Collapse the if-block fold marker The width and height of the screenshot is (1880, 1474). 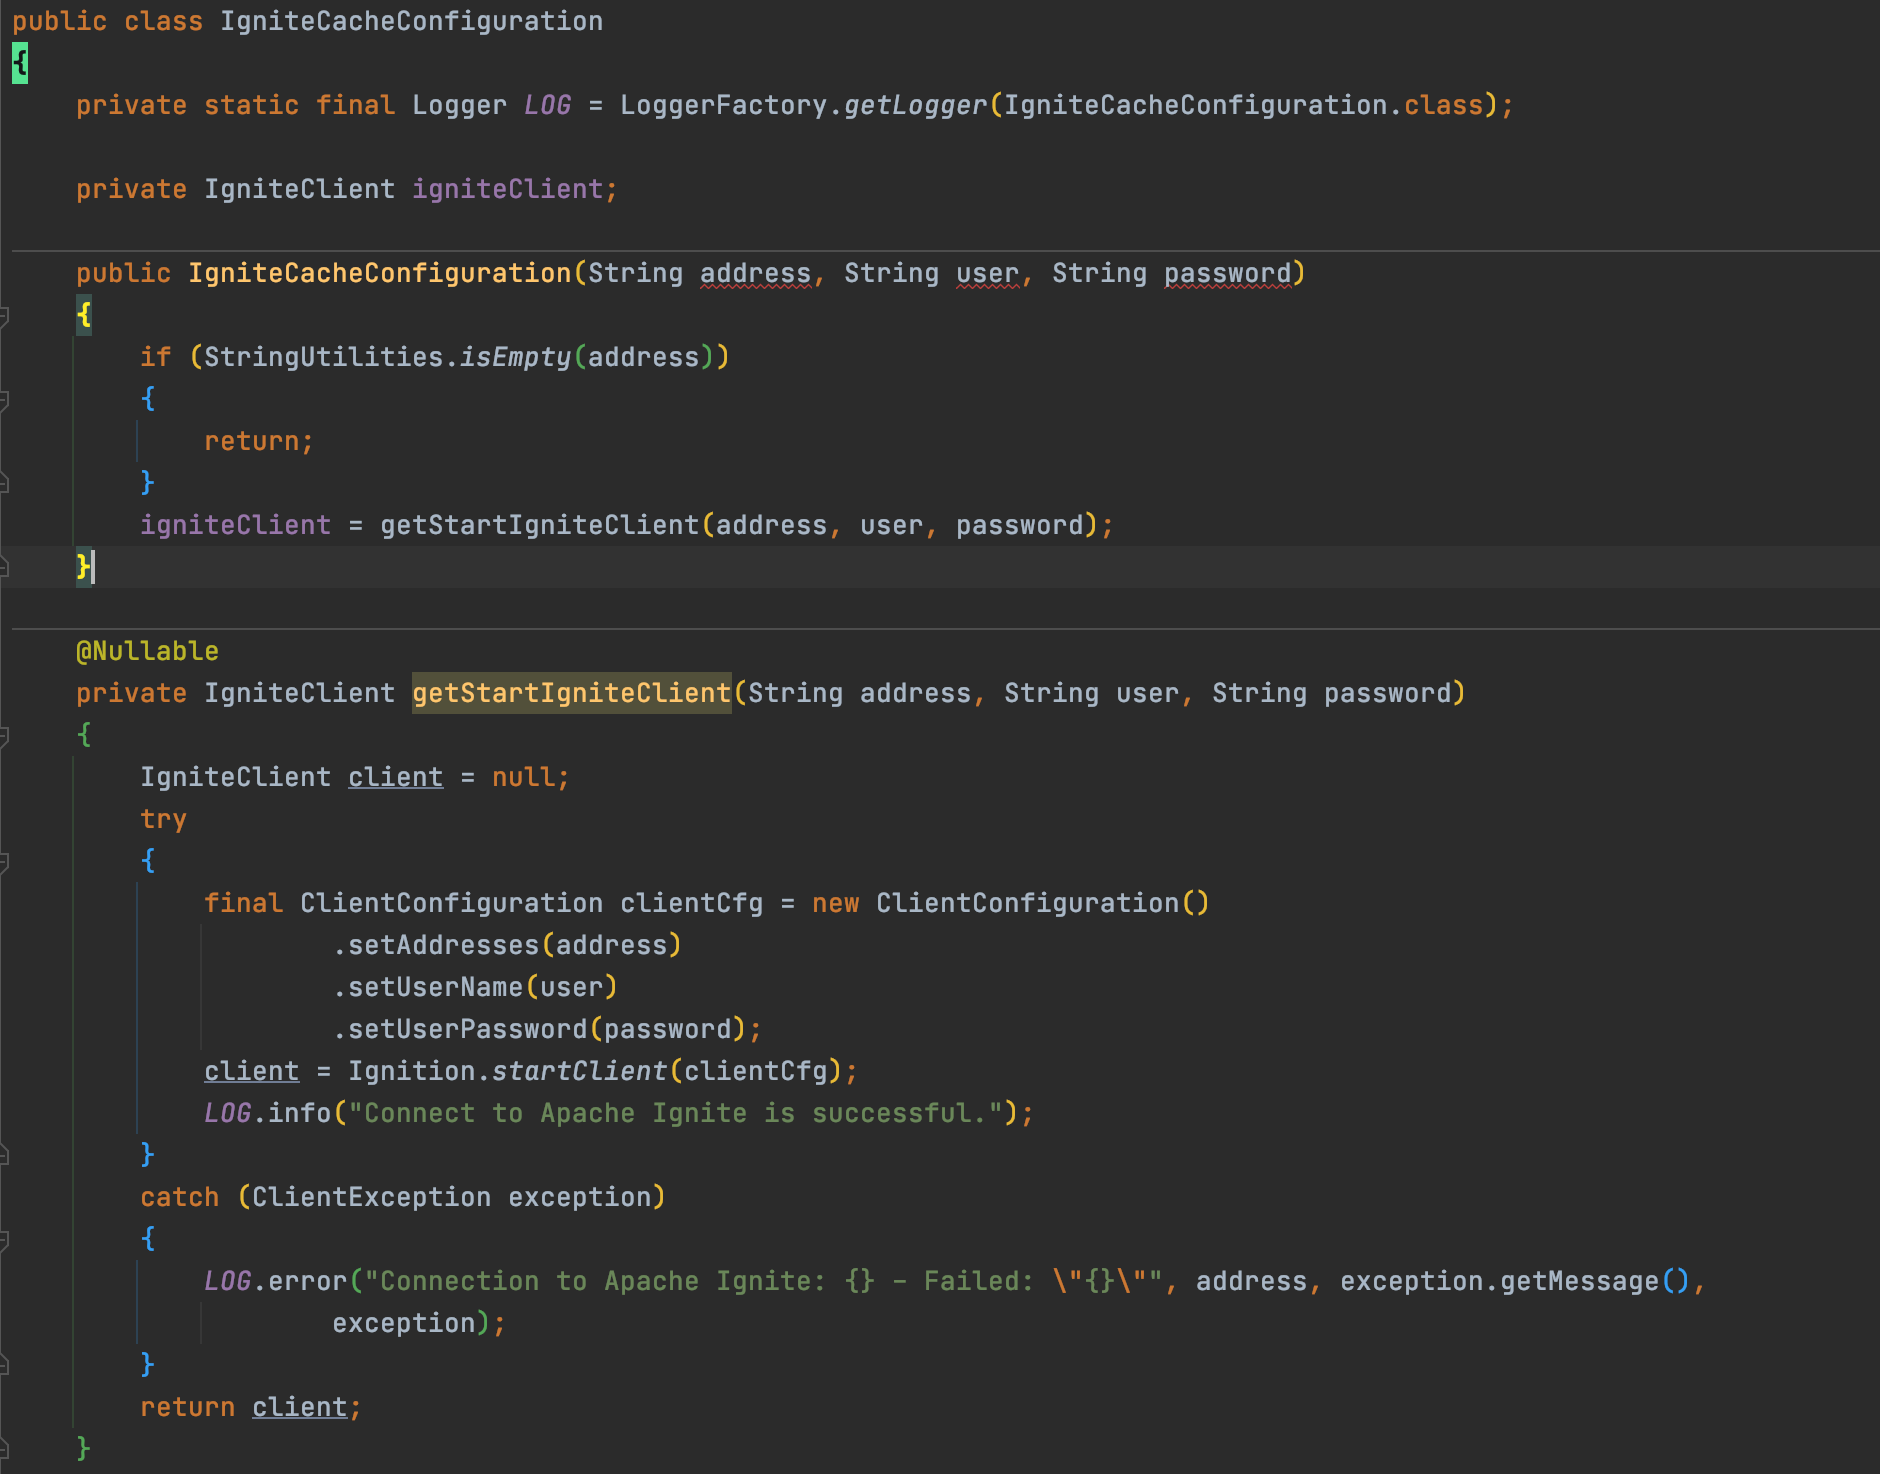point(4,400)
